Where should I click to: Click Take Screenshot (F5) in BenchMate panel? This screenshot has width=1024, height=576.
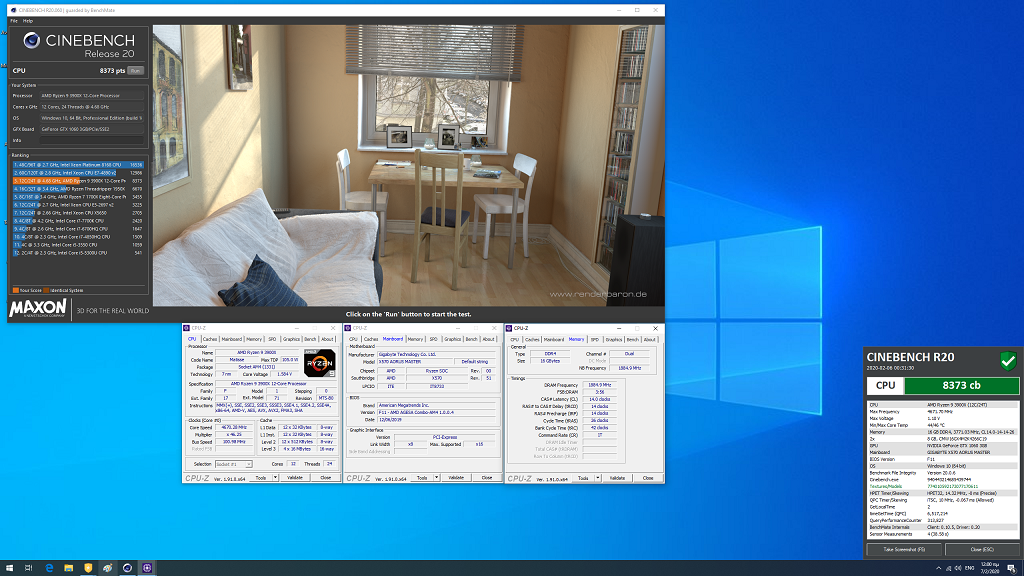pyautogui.click(x=904, y=550)
